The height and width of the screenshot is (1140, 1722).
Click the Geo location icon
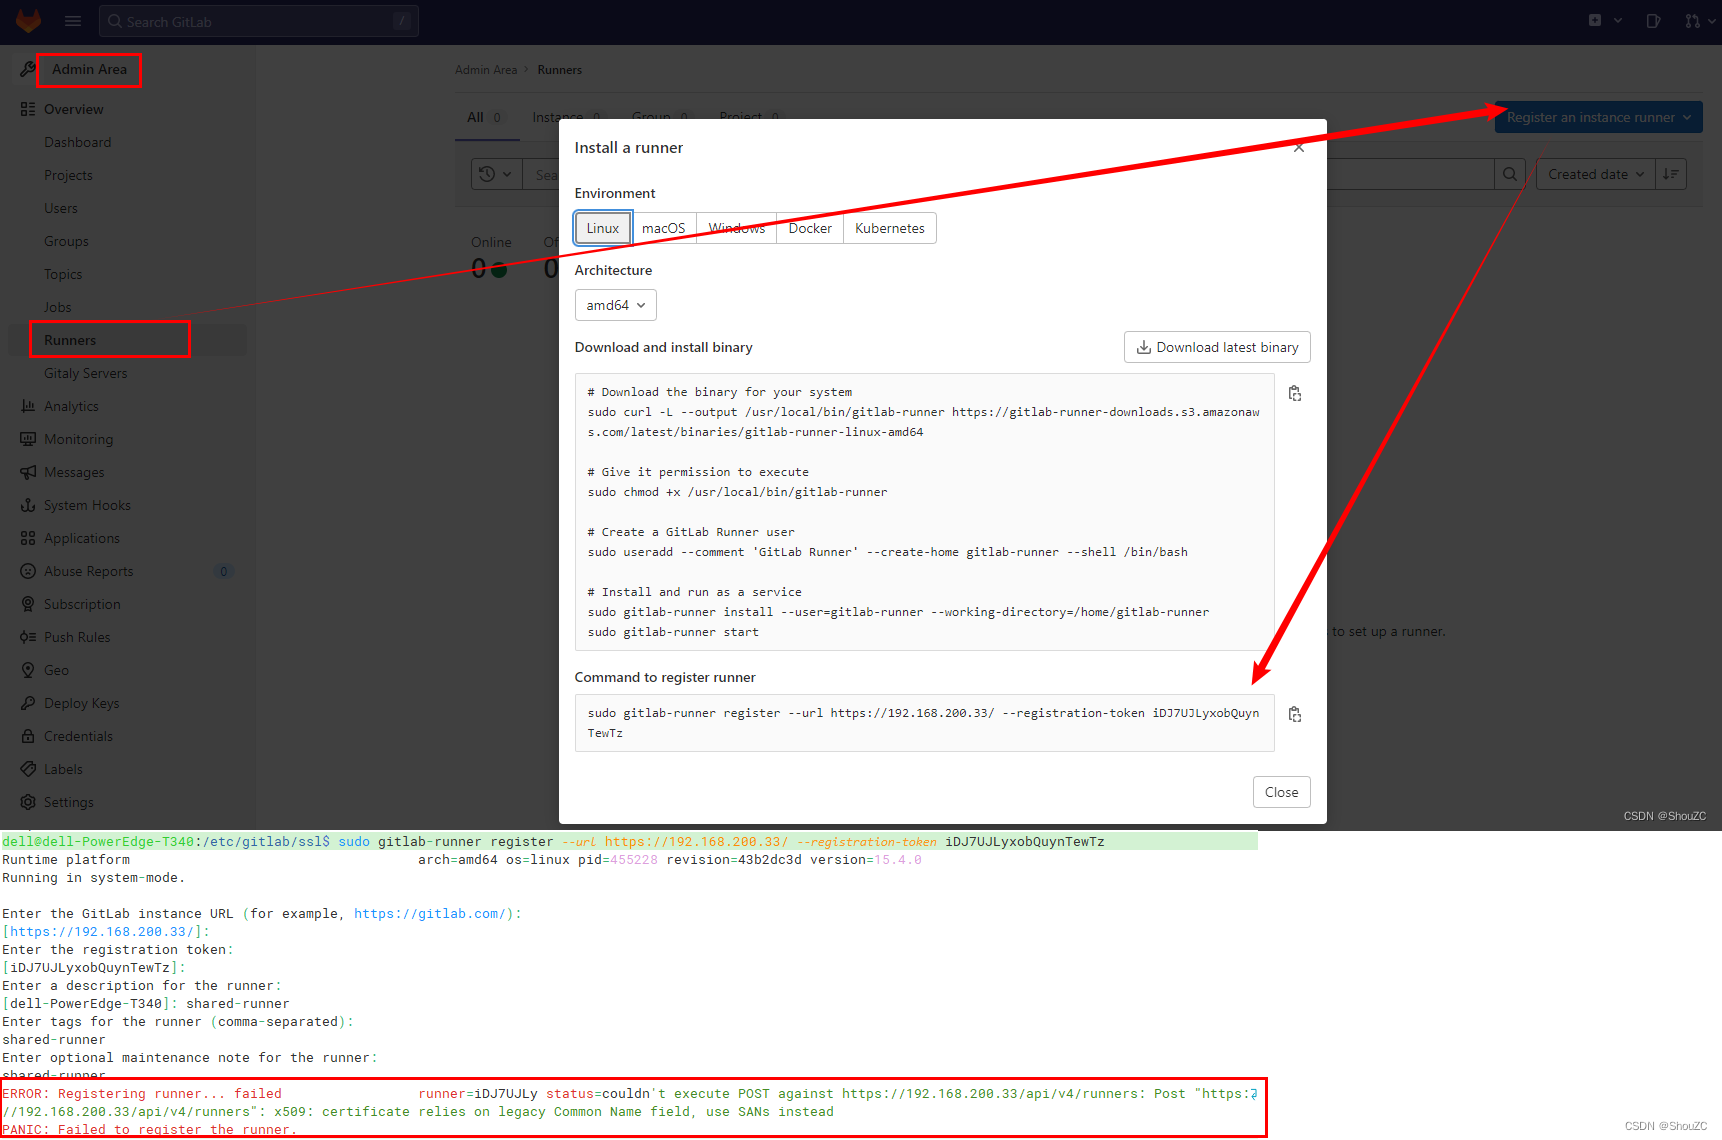click(28, 670)
